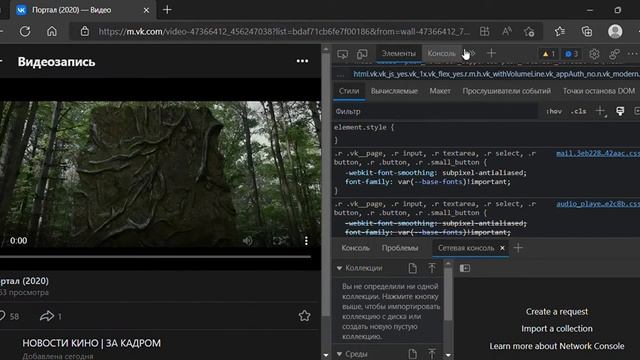Open video page three-dots menu
Viewport: 640px width, 360px height.
pos(302,61)
